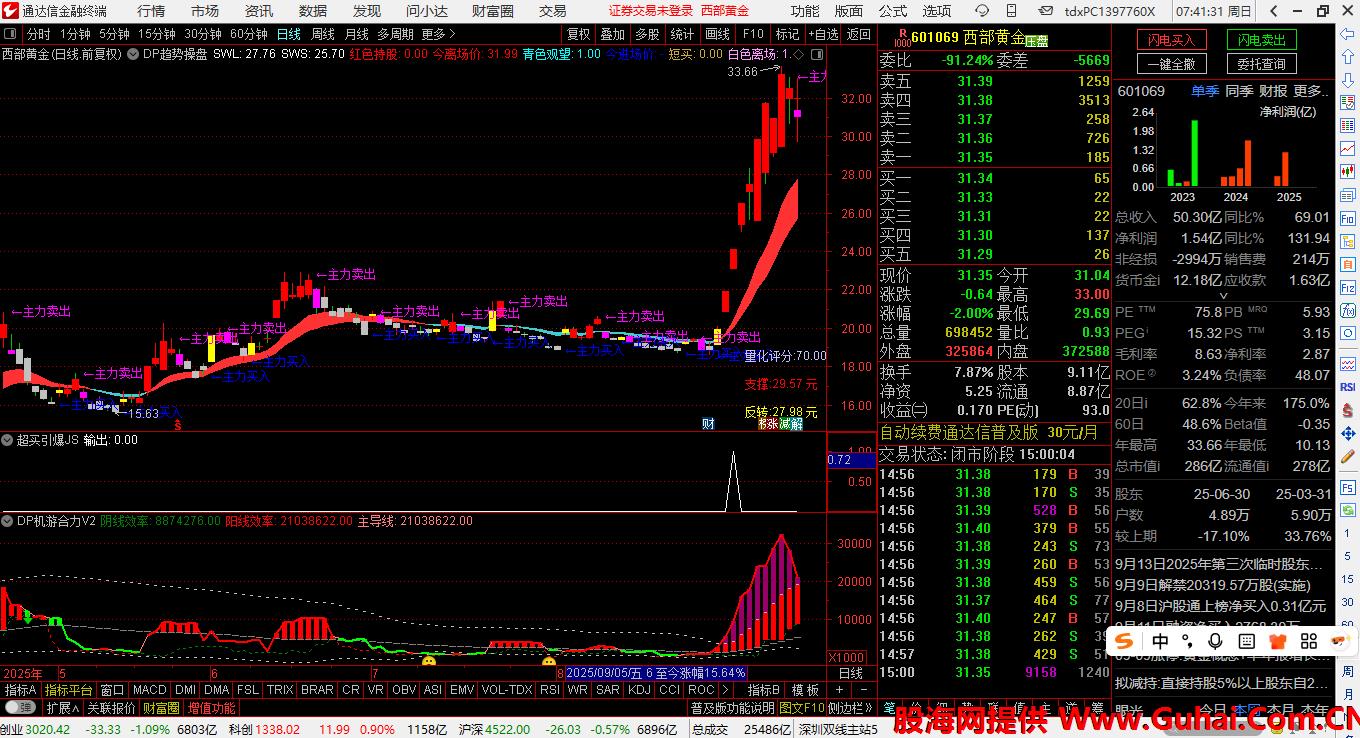Click the '闪电买入' button

(x=1172, y=40)
